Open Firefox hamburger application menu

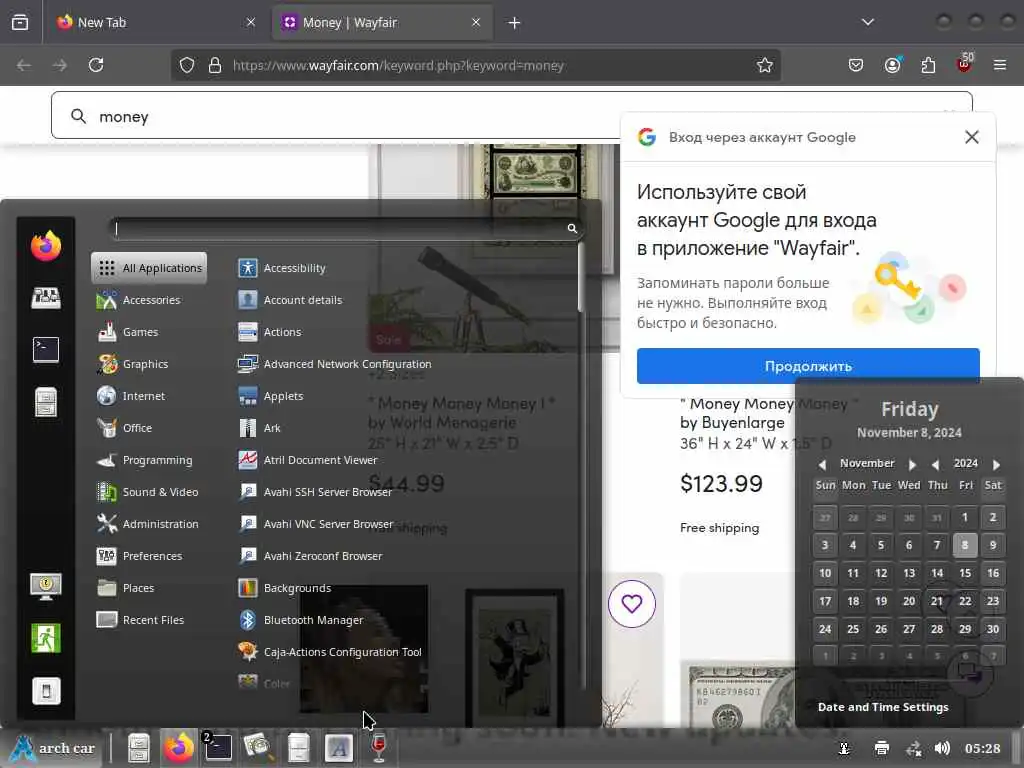(1000, 65)
